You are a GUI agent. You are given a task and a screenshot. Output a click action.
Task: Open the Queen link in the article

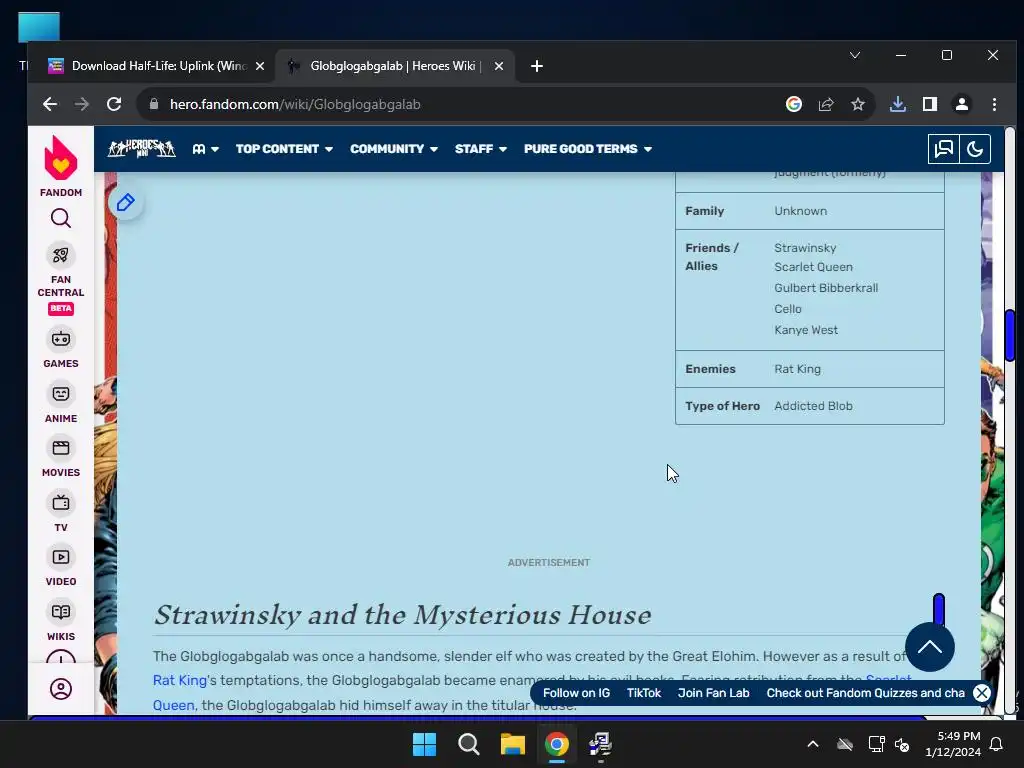tap(174, 705)
